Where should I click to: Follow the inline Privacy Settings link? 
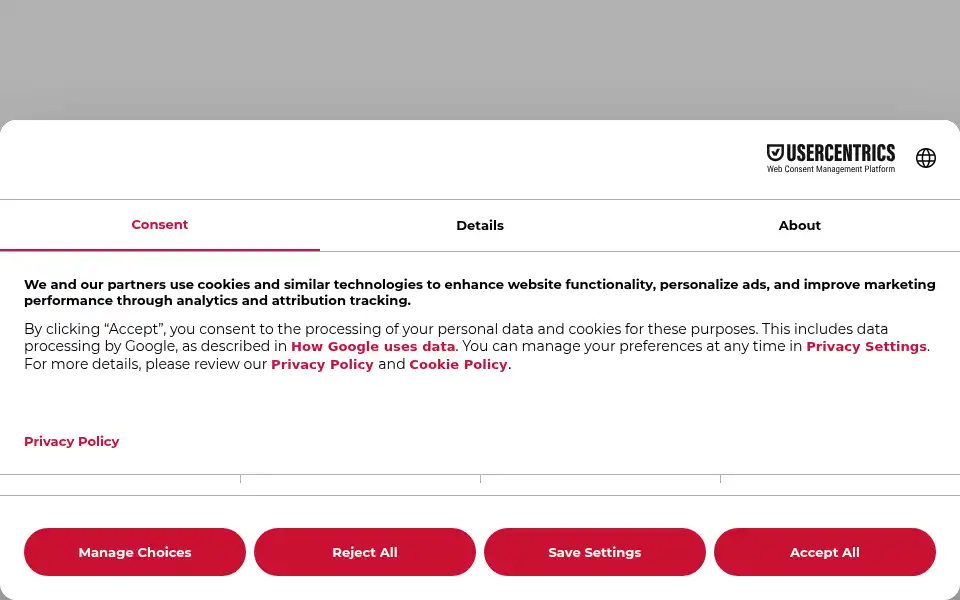point(866,346)
